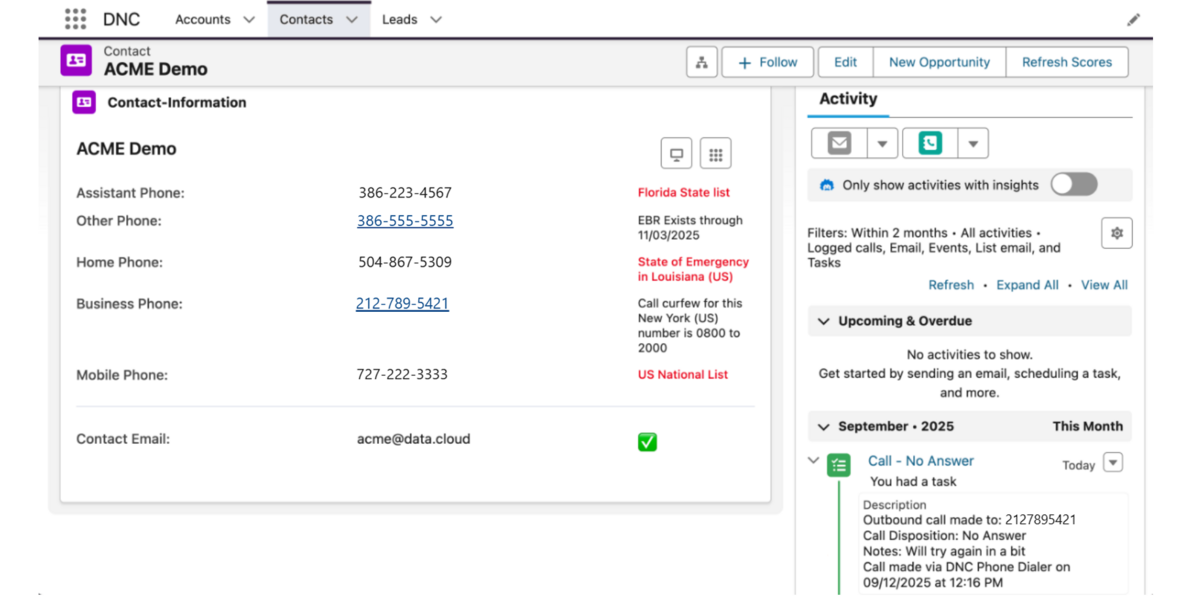Click the New Opportunity button
The width and height of the screenshot is (1187, 600).
point(939,62)
